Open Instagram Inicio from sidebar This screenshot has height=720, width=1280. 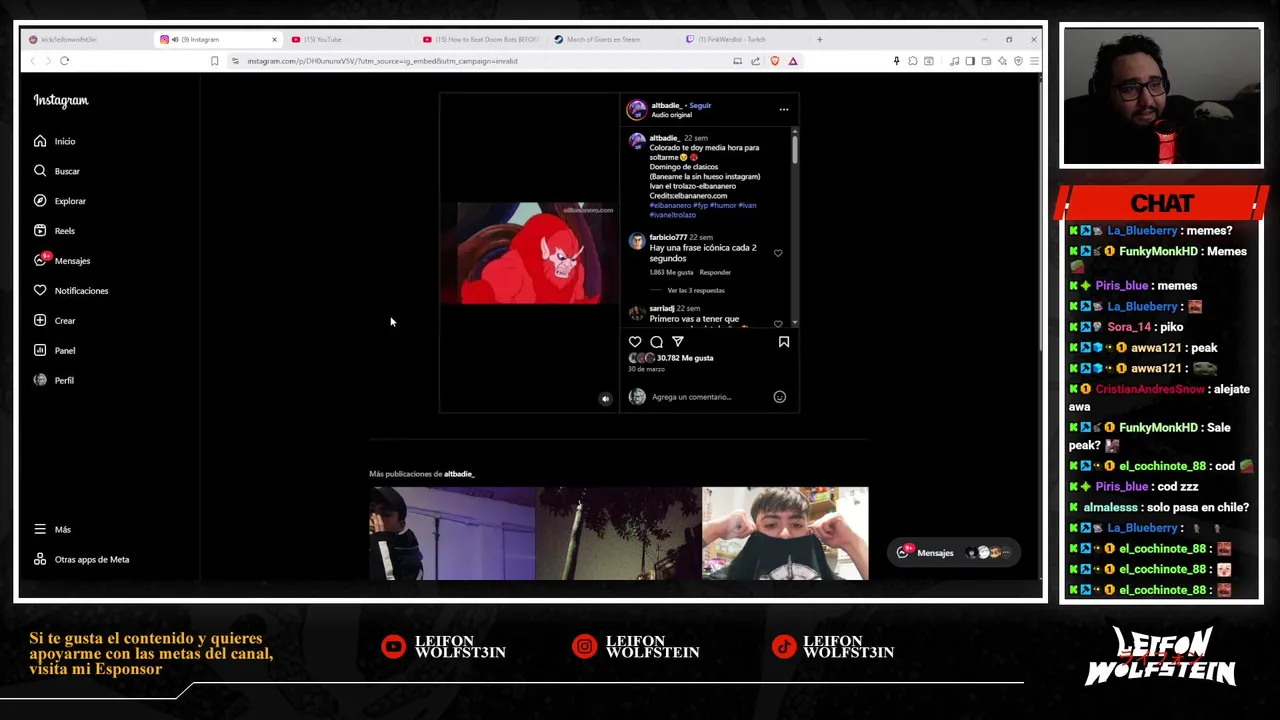pos(54,141)
